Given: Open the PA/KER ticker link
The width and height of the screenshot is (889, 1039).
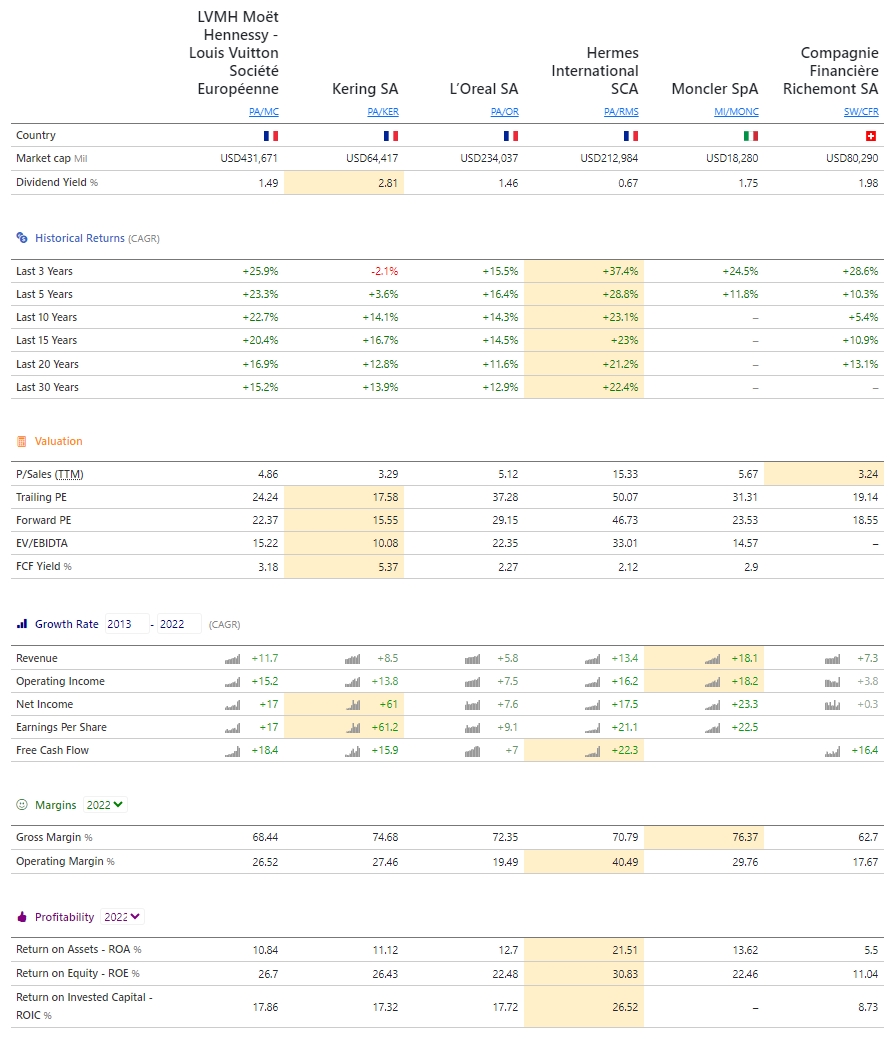Looking at the screenshot, I should 383,112.
